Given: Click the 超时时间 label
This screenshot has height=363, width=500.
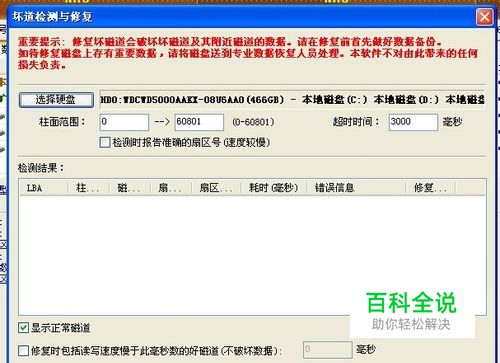Looking at the screenshot, I should [356, 122].
